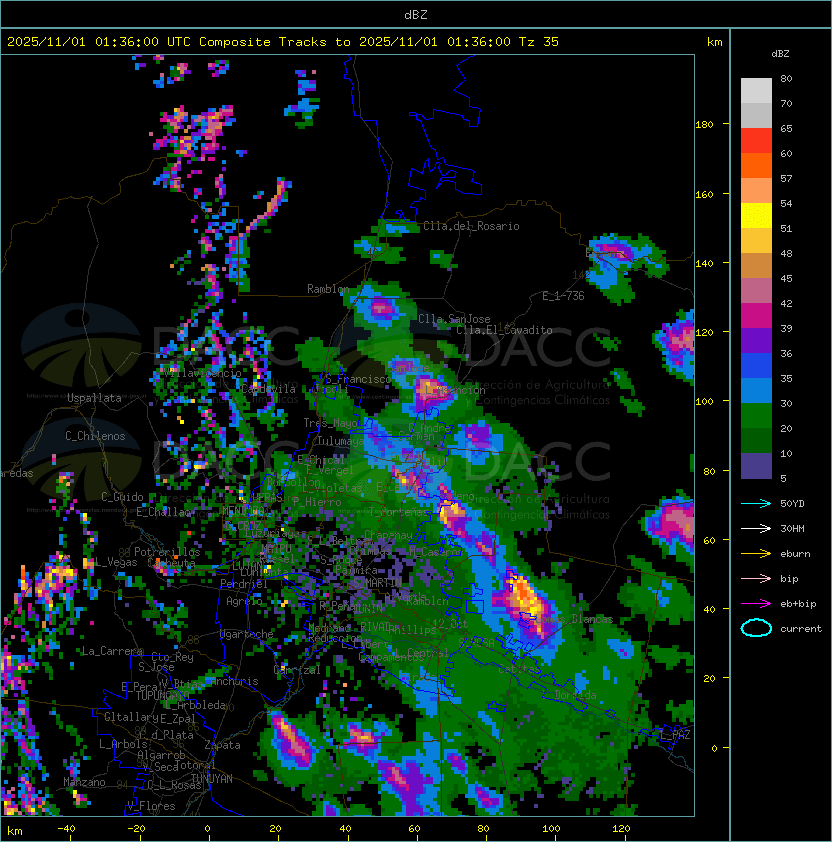Pick the purple 36–39 dBZ swatch
Screen dimensions: 832x842
756,340
